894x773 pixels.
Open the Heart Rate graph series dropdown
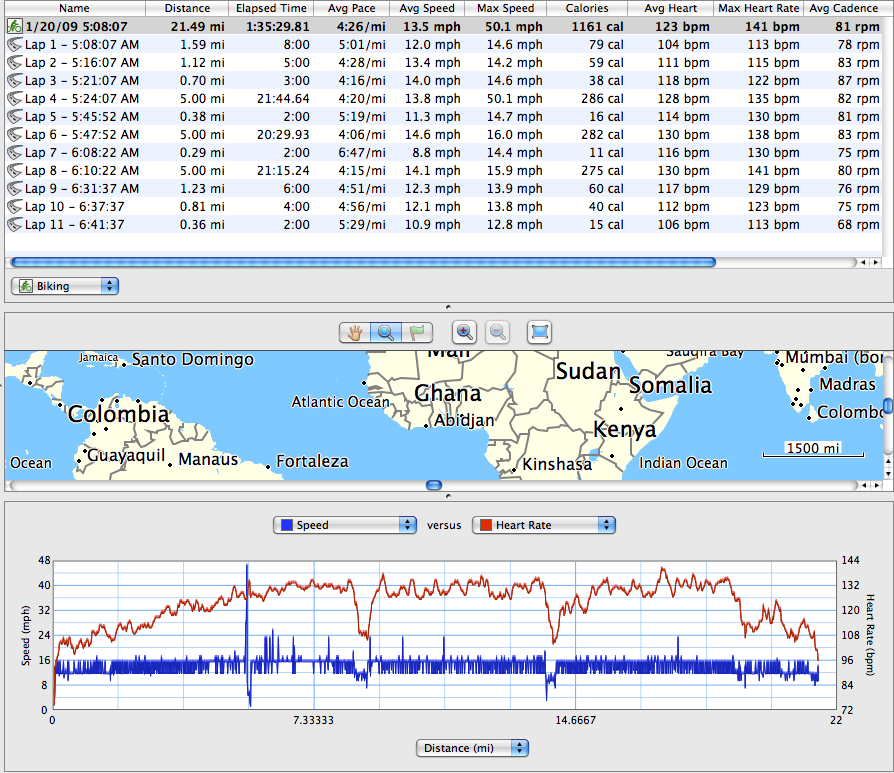(x=544, y=525)
